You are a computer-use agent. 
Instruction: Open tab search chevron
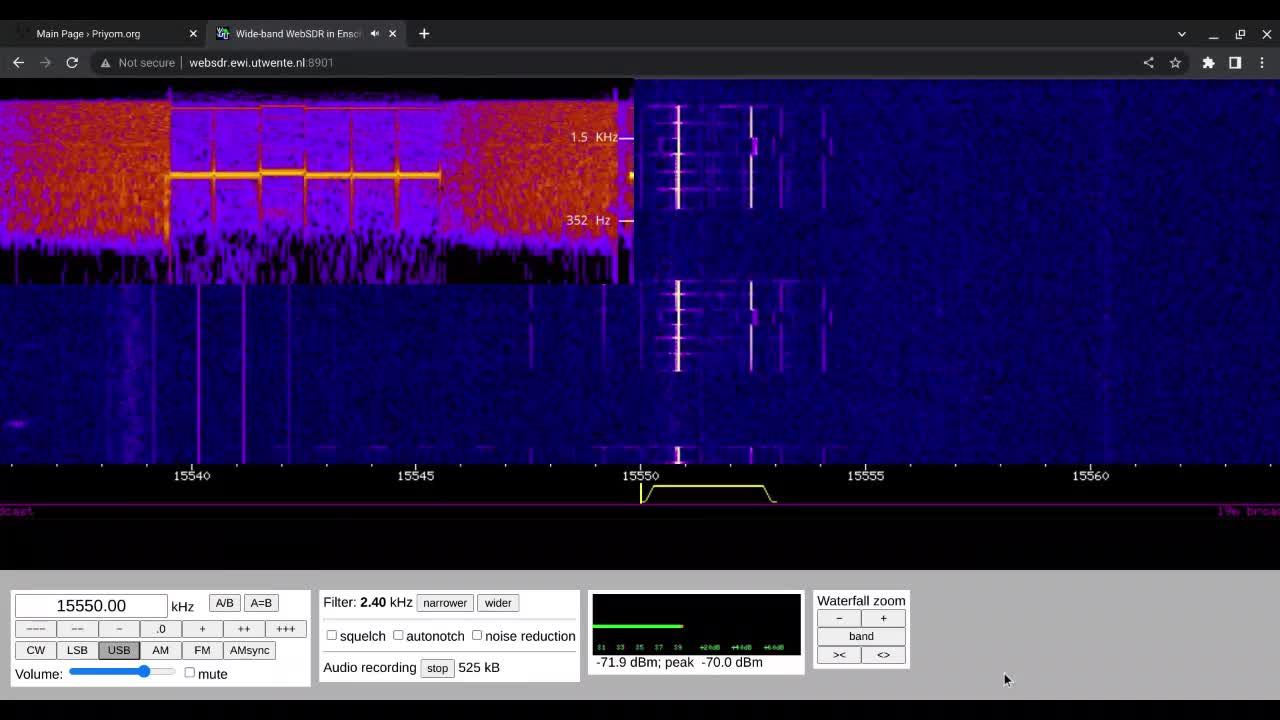point(1181,34)
